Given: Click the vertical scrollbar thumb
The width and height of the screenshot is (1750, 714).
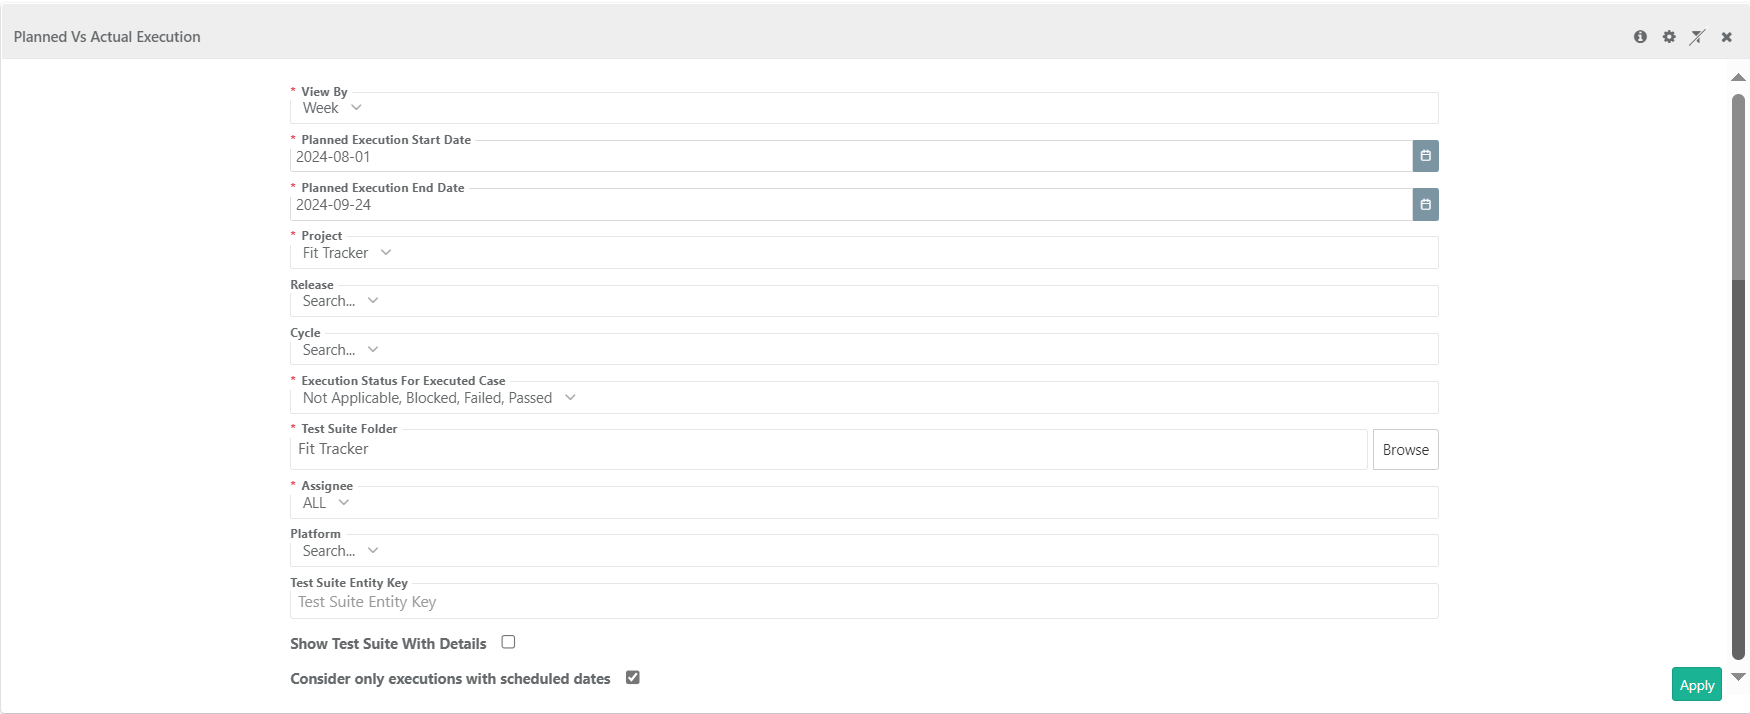Looking at the screenshot, I should click(1739, 370).
